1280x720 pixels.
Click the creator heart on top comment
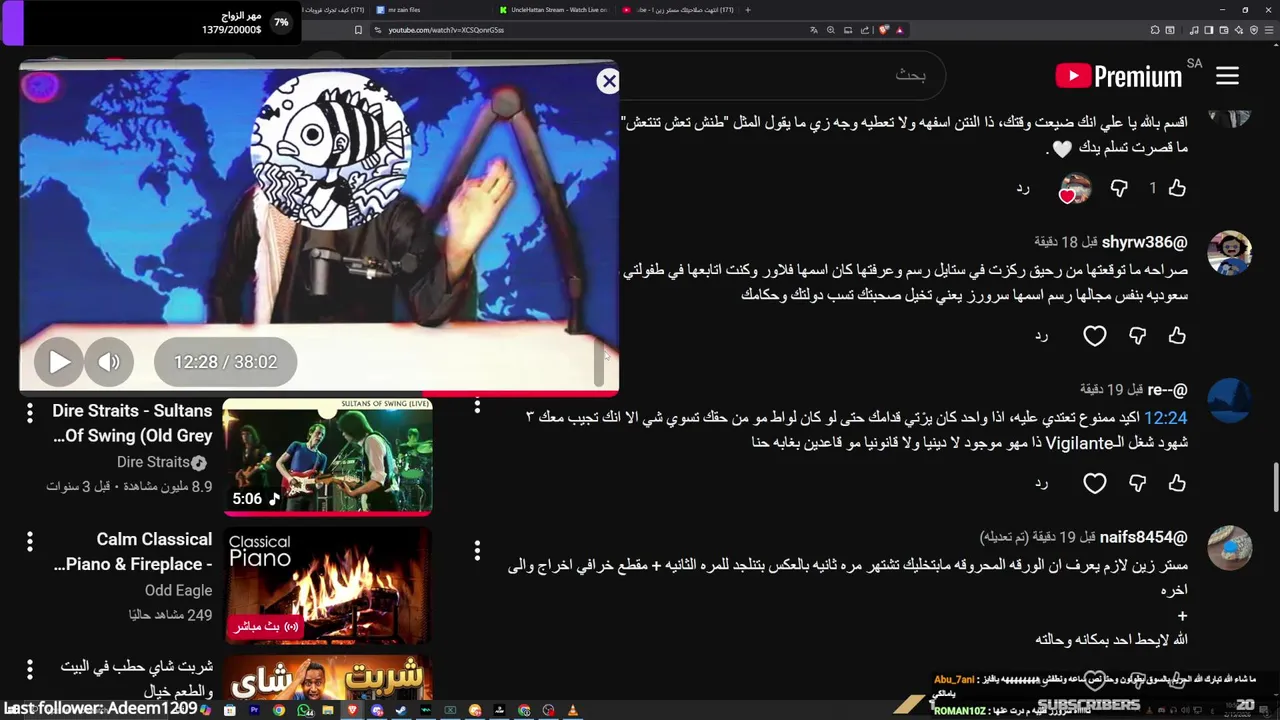click(1075, 188)
